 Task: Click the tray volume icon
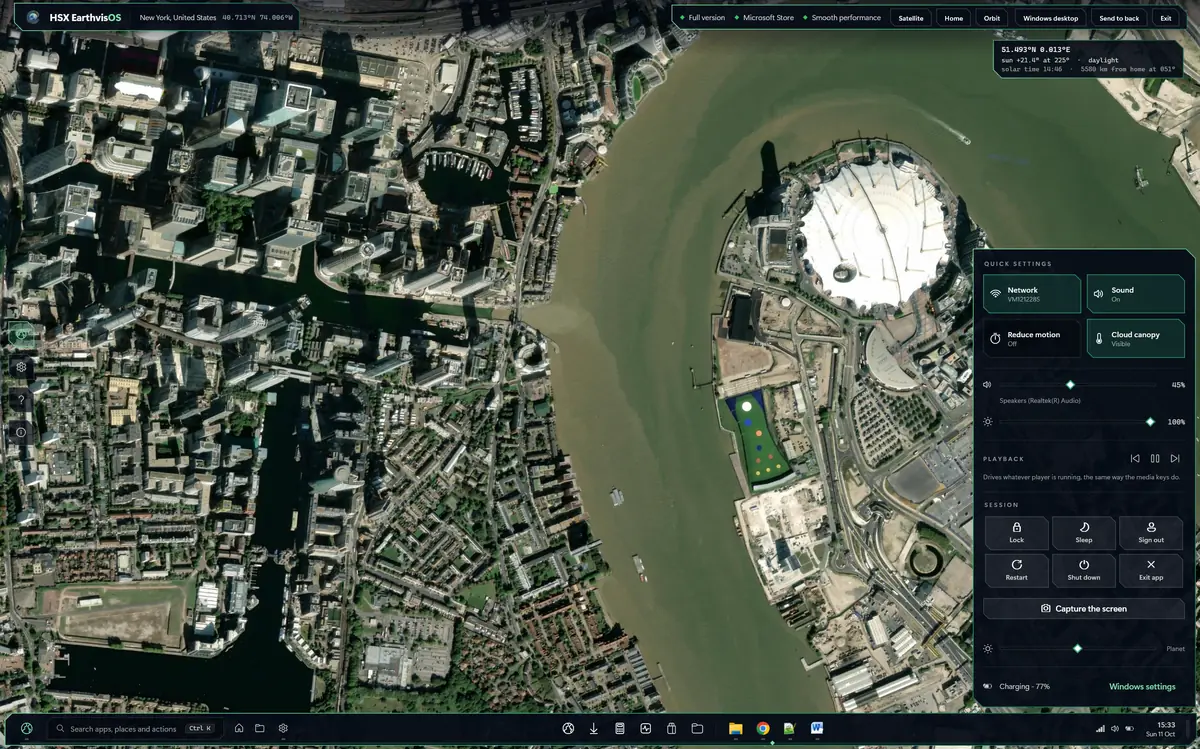pyautogui.click(x=1115, y=728)
